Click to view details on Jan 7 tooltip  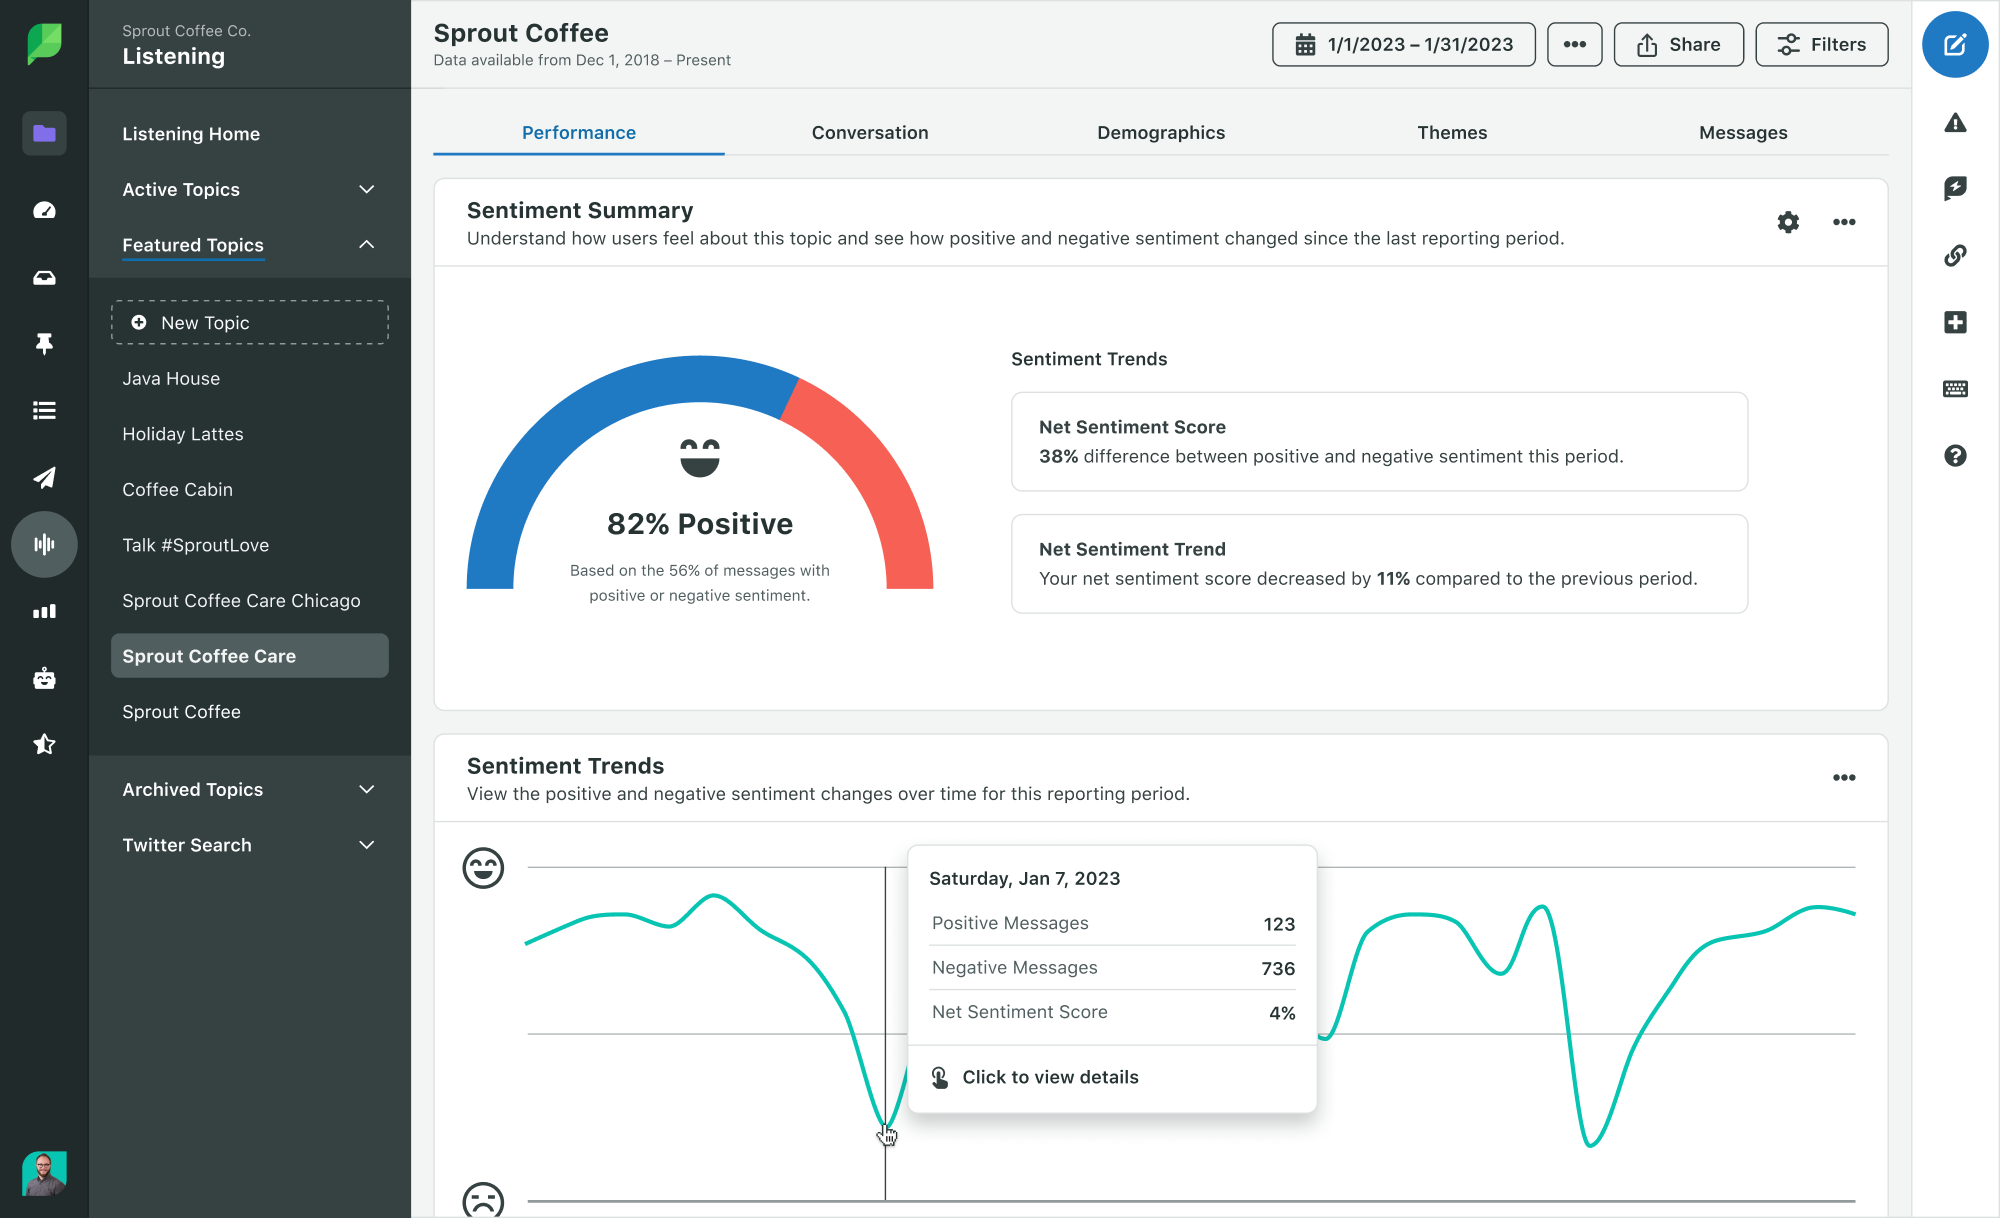[1050, 1077]
